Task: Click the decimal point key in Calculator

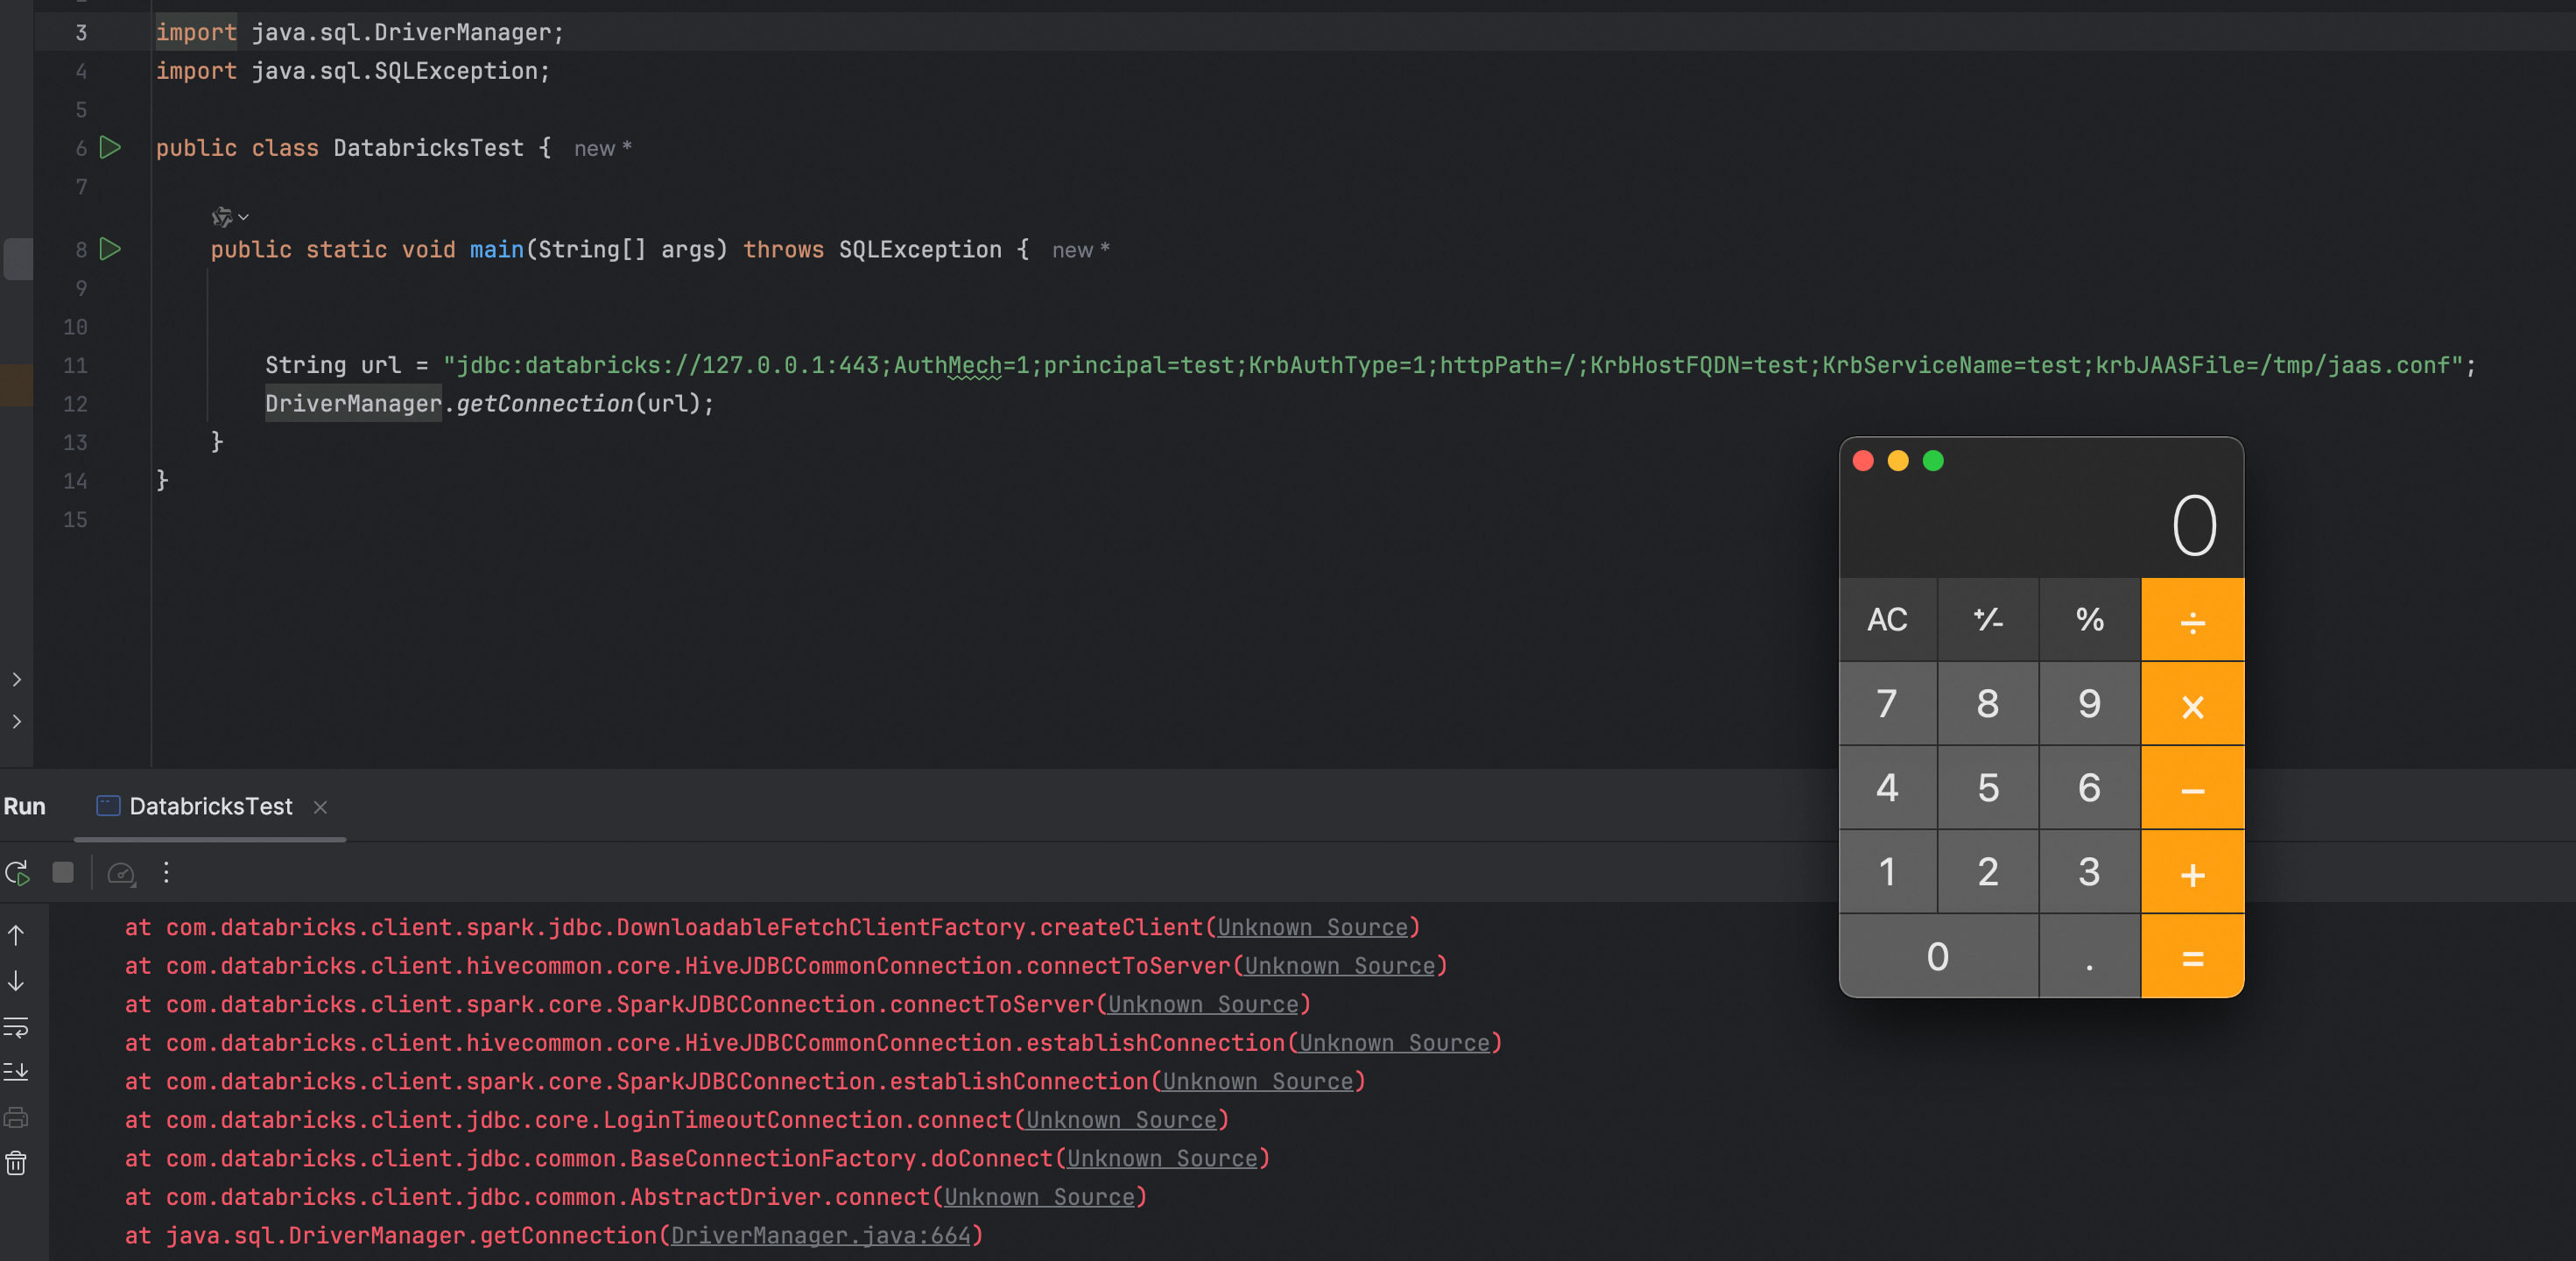Action: tap(2089, 957)
